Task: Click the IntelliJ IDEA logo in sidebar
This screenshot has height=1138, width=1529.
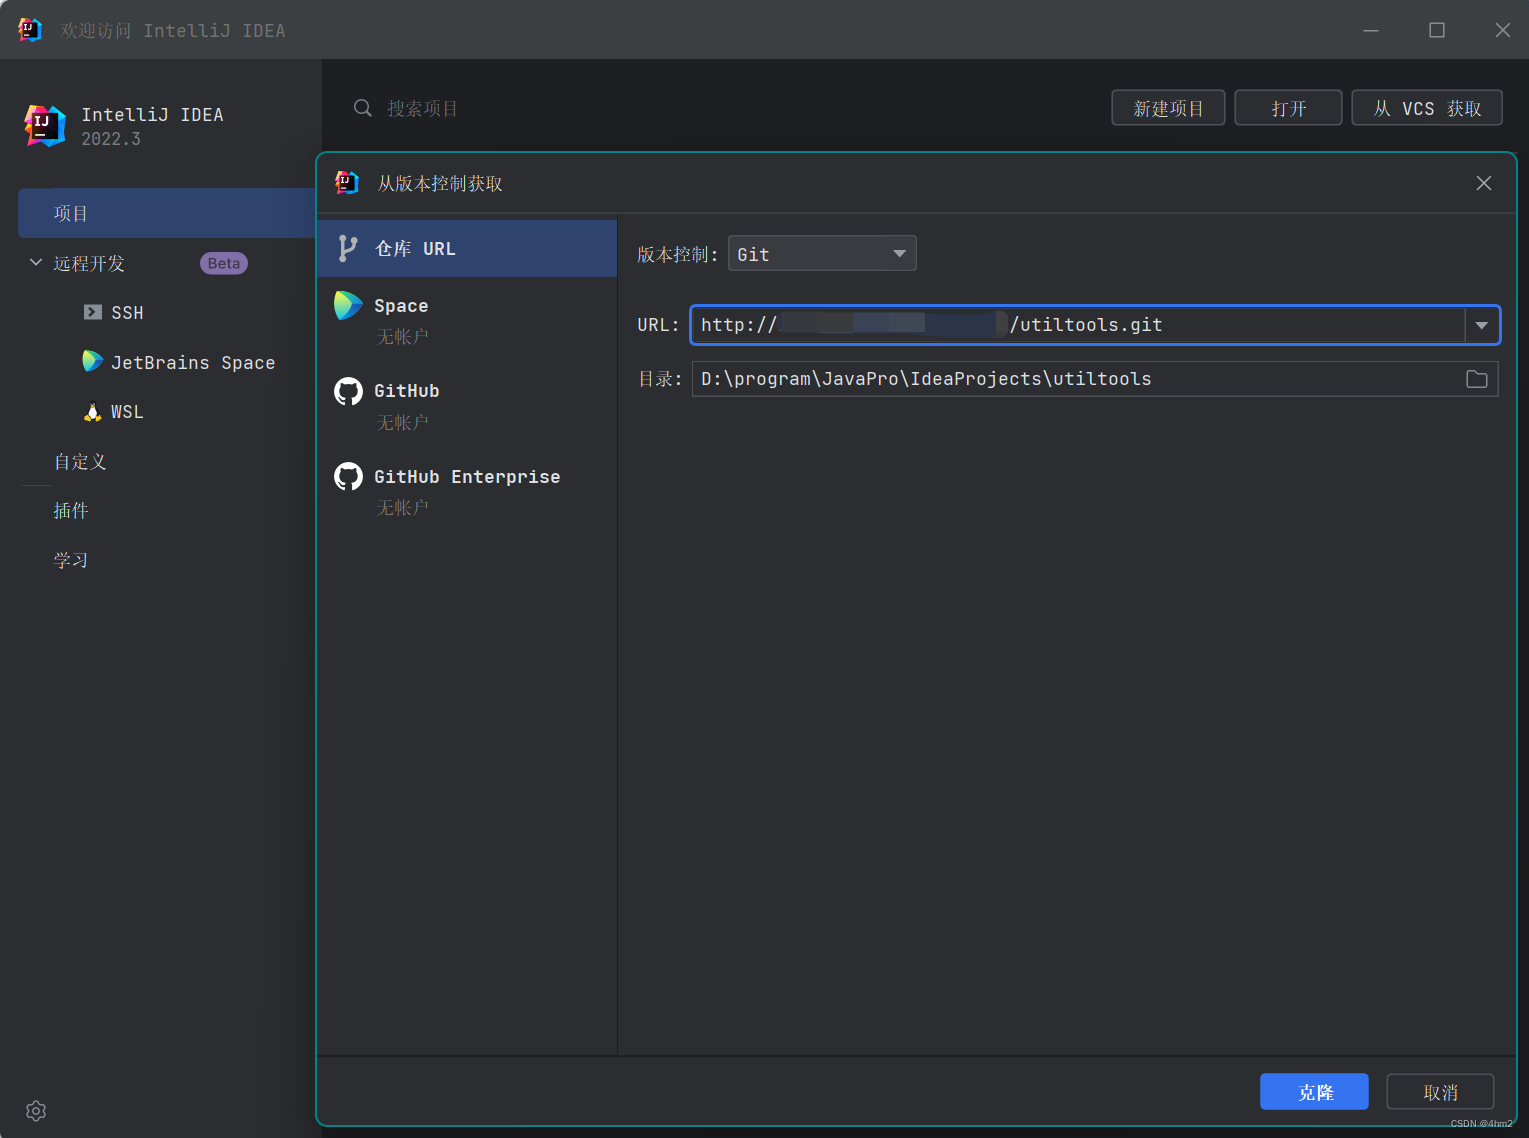Action: (45, 126)
